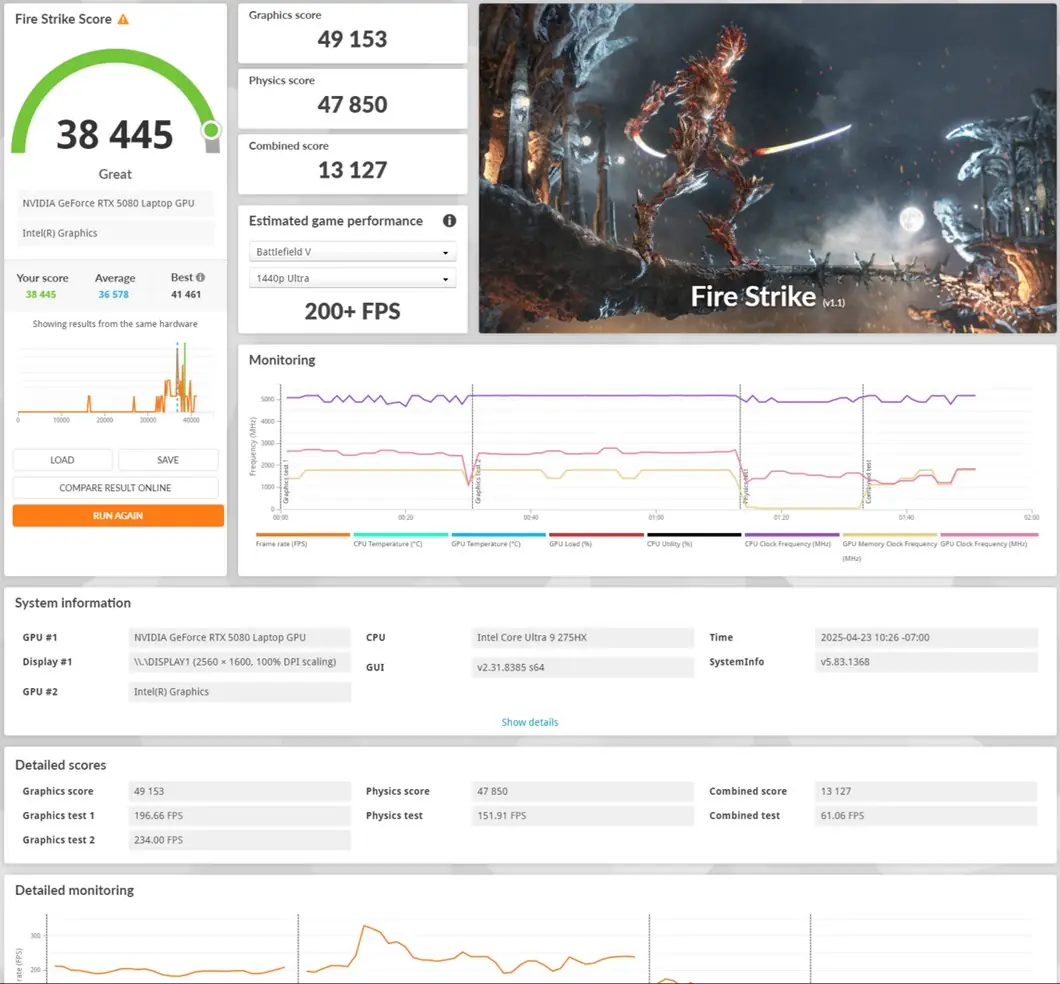Click the orange RUN AGAIN button
The height and width of the screenshot is (984, 1060).
click(118, 516)
